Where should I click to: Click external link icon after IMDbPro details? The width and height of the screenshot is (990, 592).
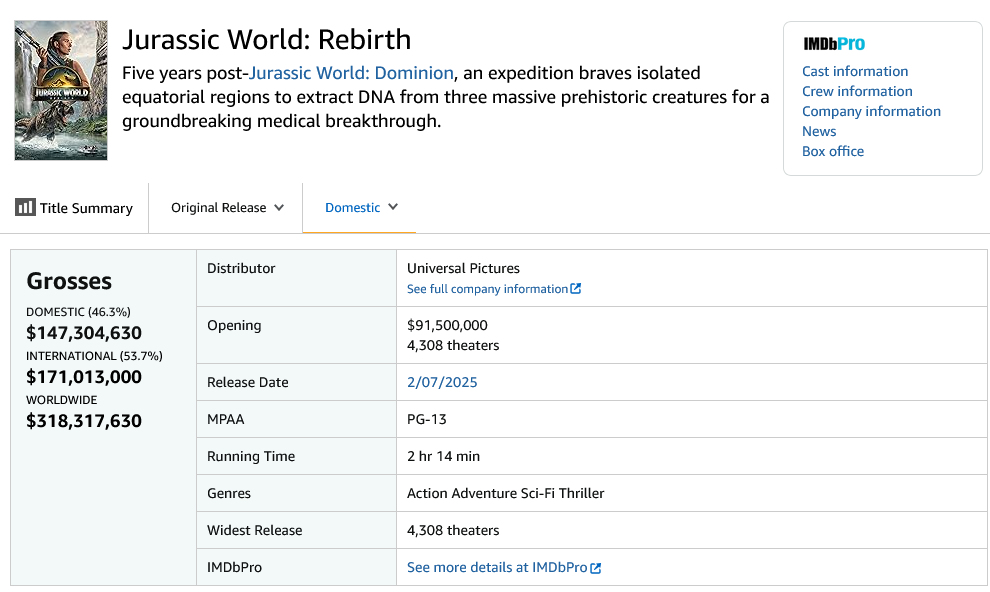pyautogui.click(x=595, y=568)
